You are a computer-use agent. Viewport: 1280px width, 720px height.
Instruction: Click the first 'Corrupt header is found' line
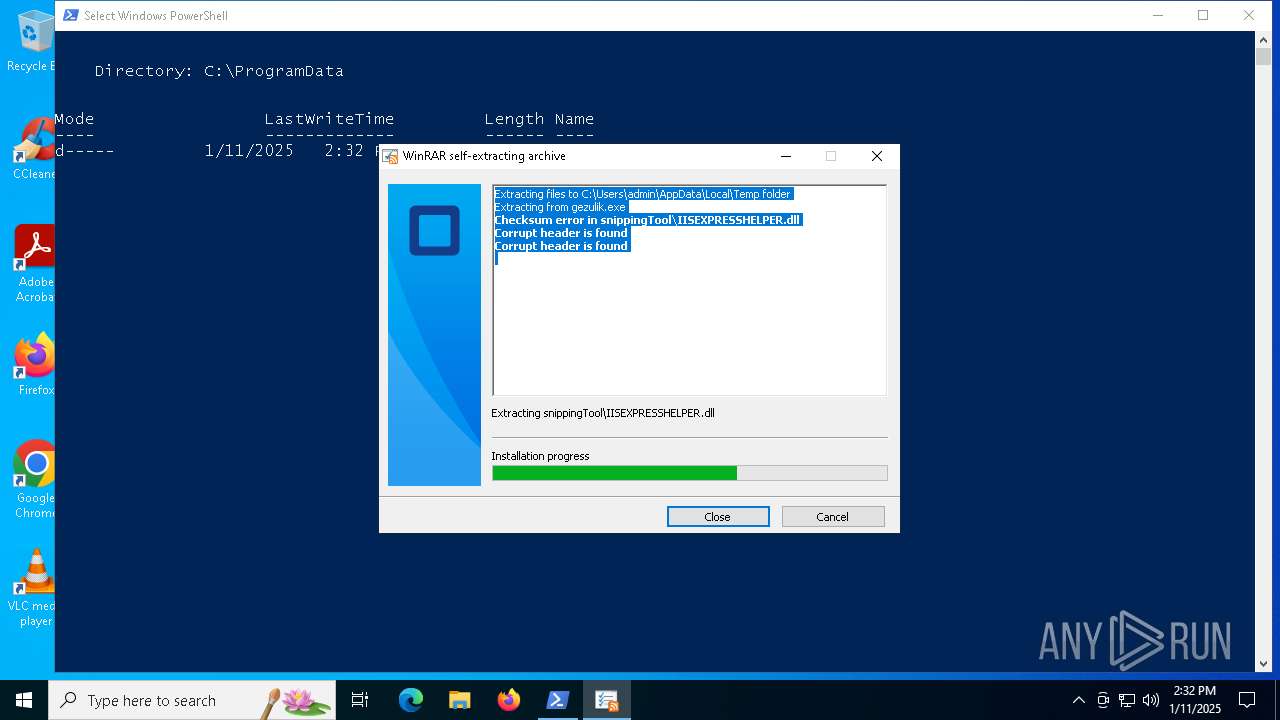coord(561,233)
